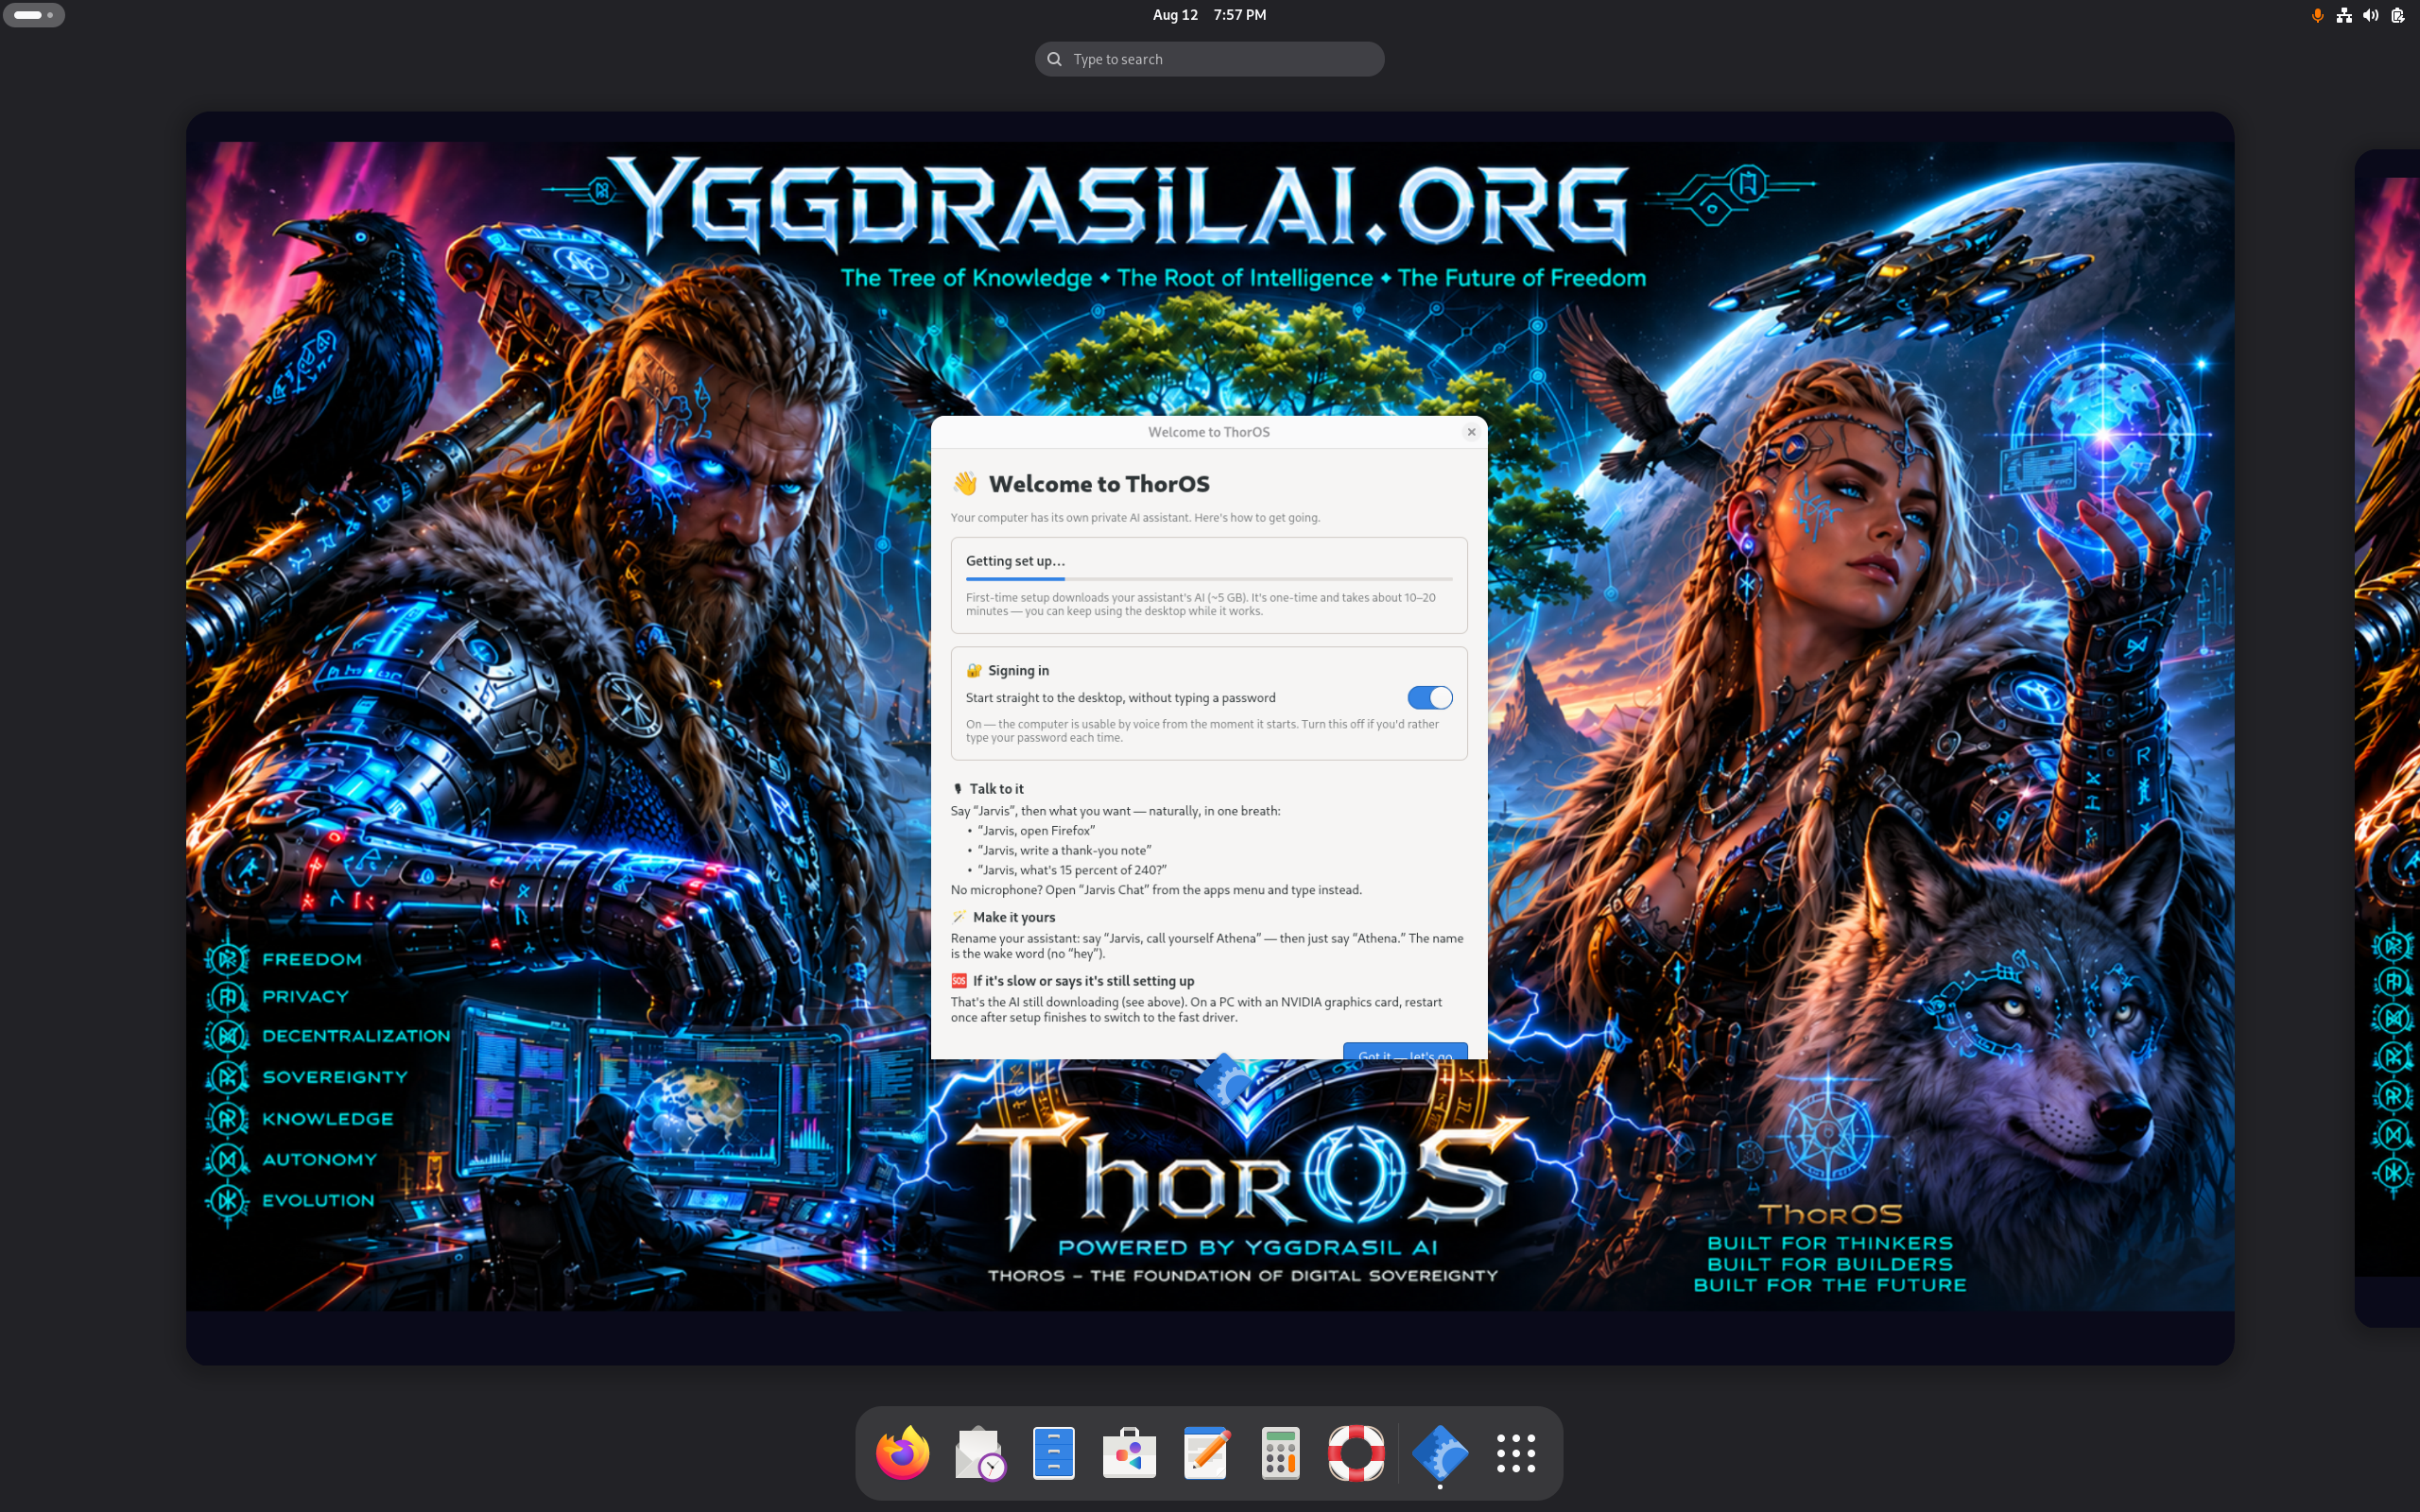Open the network status icon
Image resolution: width=2420 pixels, height=1512 pixels.
tap(2344, 15)
